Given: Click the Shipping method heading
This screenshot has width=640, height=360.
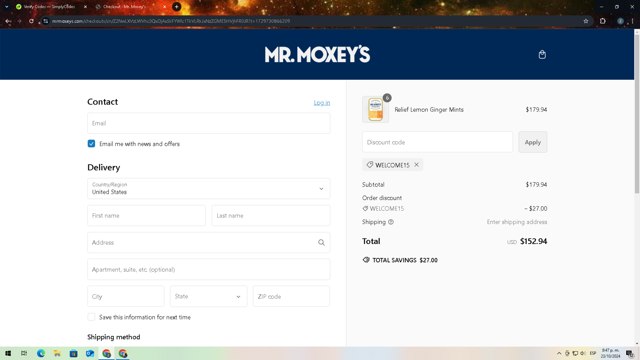Looking at the screenshot, I should 113,337.
